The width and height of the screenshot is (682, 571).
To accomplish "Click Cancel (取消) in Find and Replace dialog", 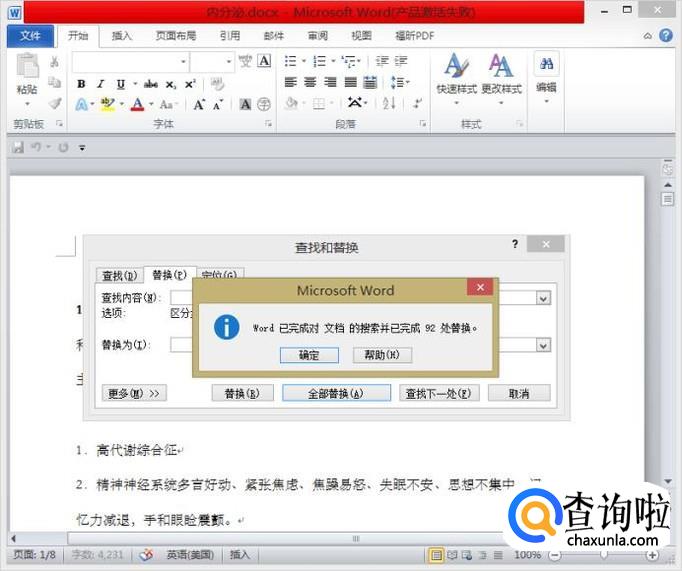I will coord(519,393).
